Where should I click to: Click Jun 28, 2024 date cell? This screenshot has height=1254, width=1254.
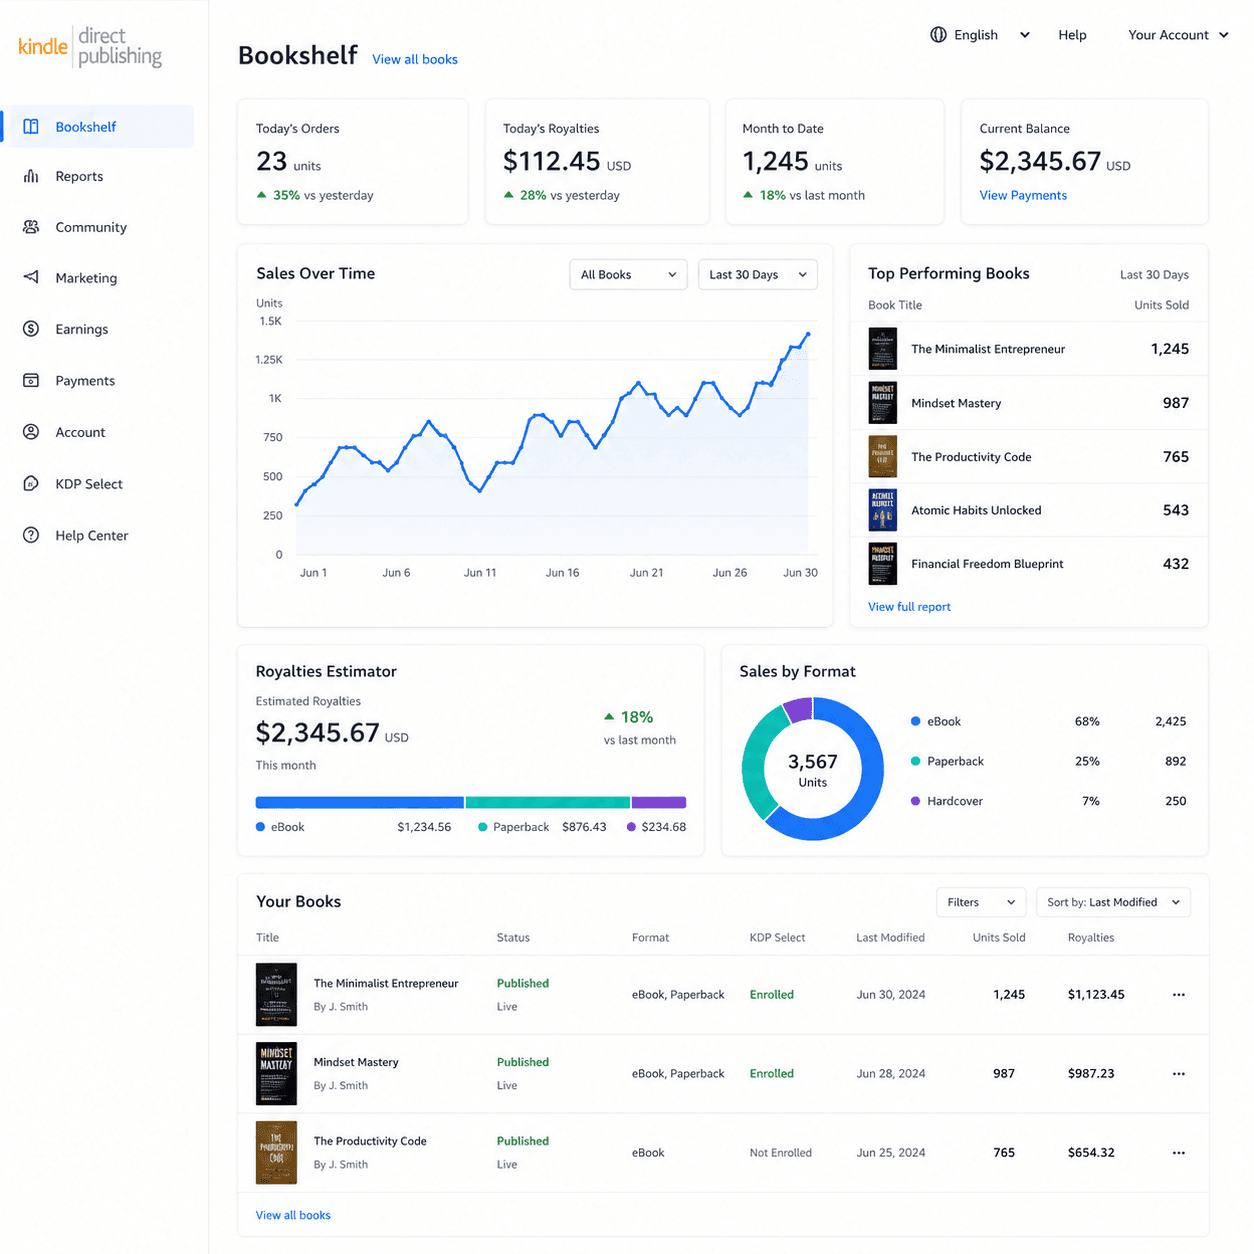[x=891, y=1074]
